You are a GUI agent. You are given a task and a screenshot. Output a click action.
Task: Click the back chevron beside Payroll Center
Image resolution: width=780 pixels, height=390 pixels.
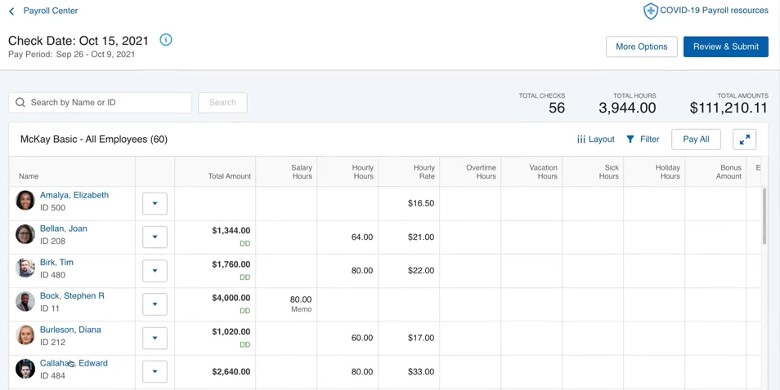click(x=11, y=11)
